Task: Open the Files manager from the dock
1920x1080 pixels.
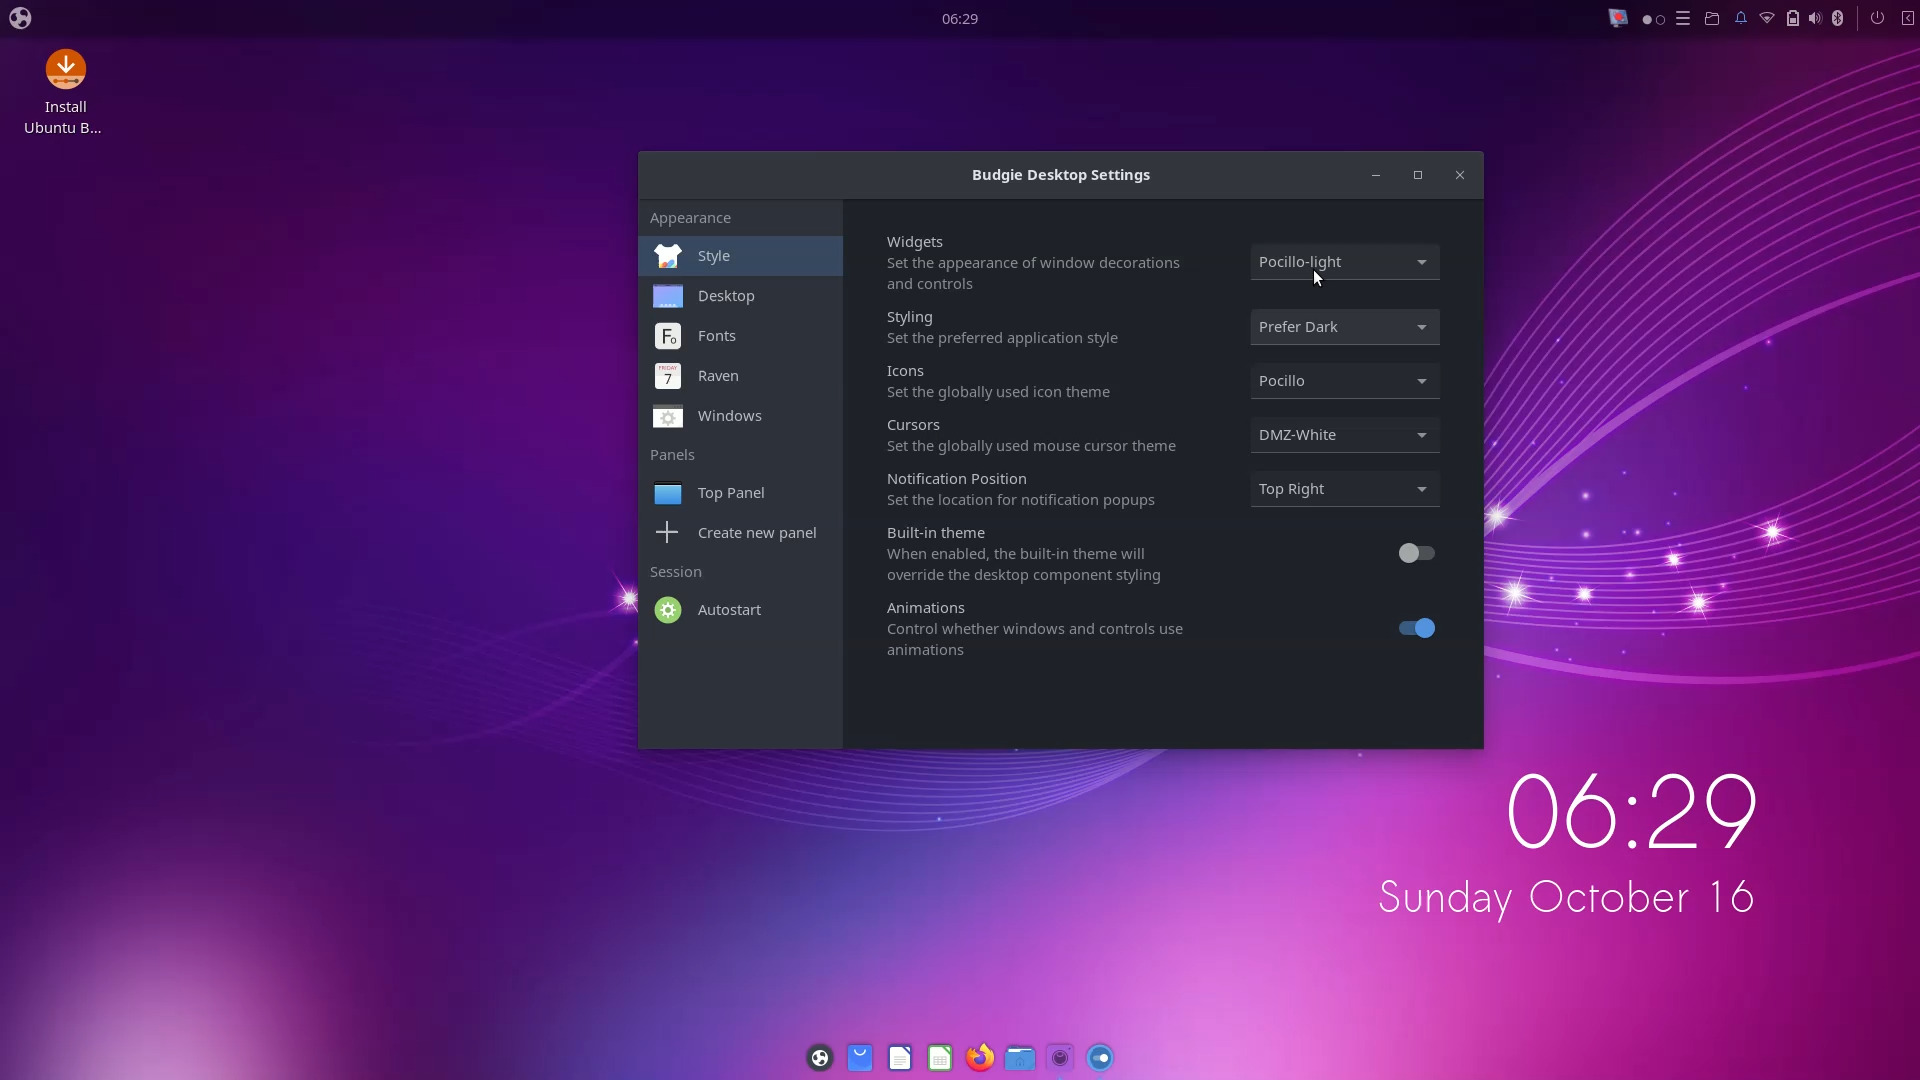Action: [x=1019, y=1057]
